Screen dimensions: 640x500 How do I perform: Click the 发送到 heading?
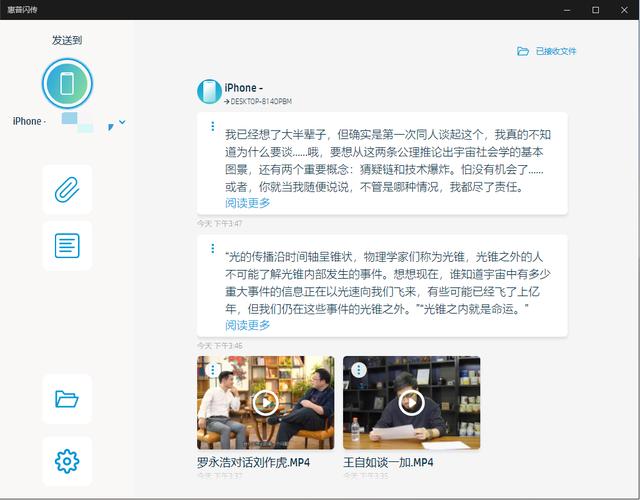pos(67,40)
